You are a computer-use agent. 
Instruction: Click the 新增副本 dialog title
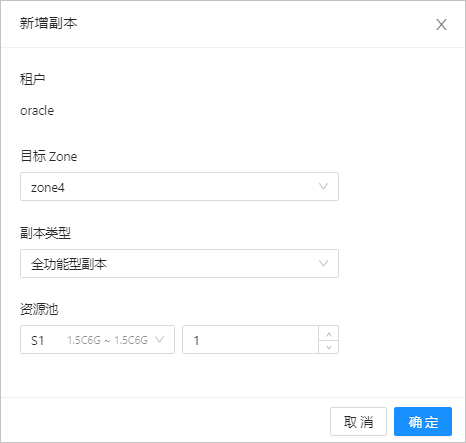click(x=49, y=24)
